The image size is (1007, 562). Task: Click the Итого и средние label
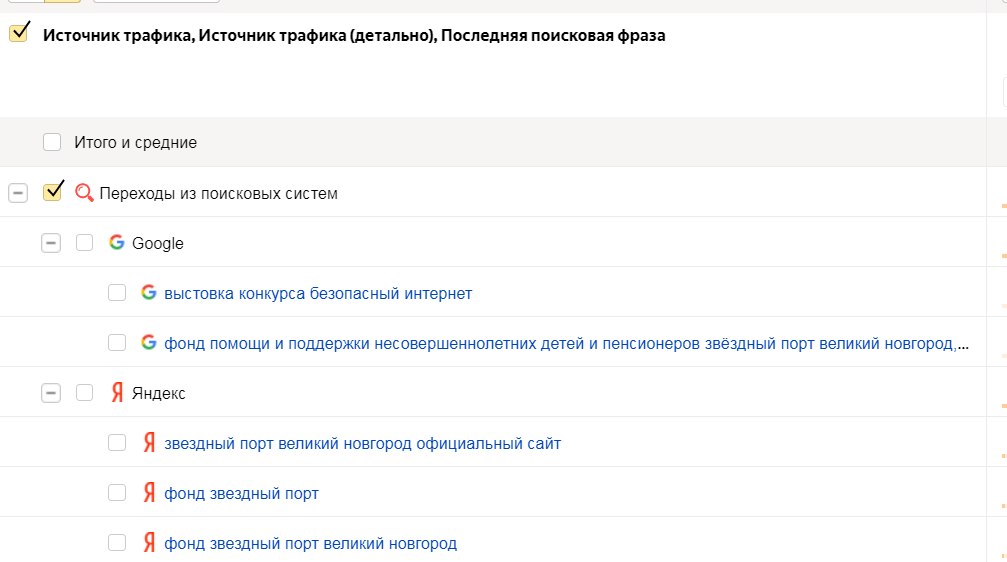pyautogui.click(x=136, y=143)
